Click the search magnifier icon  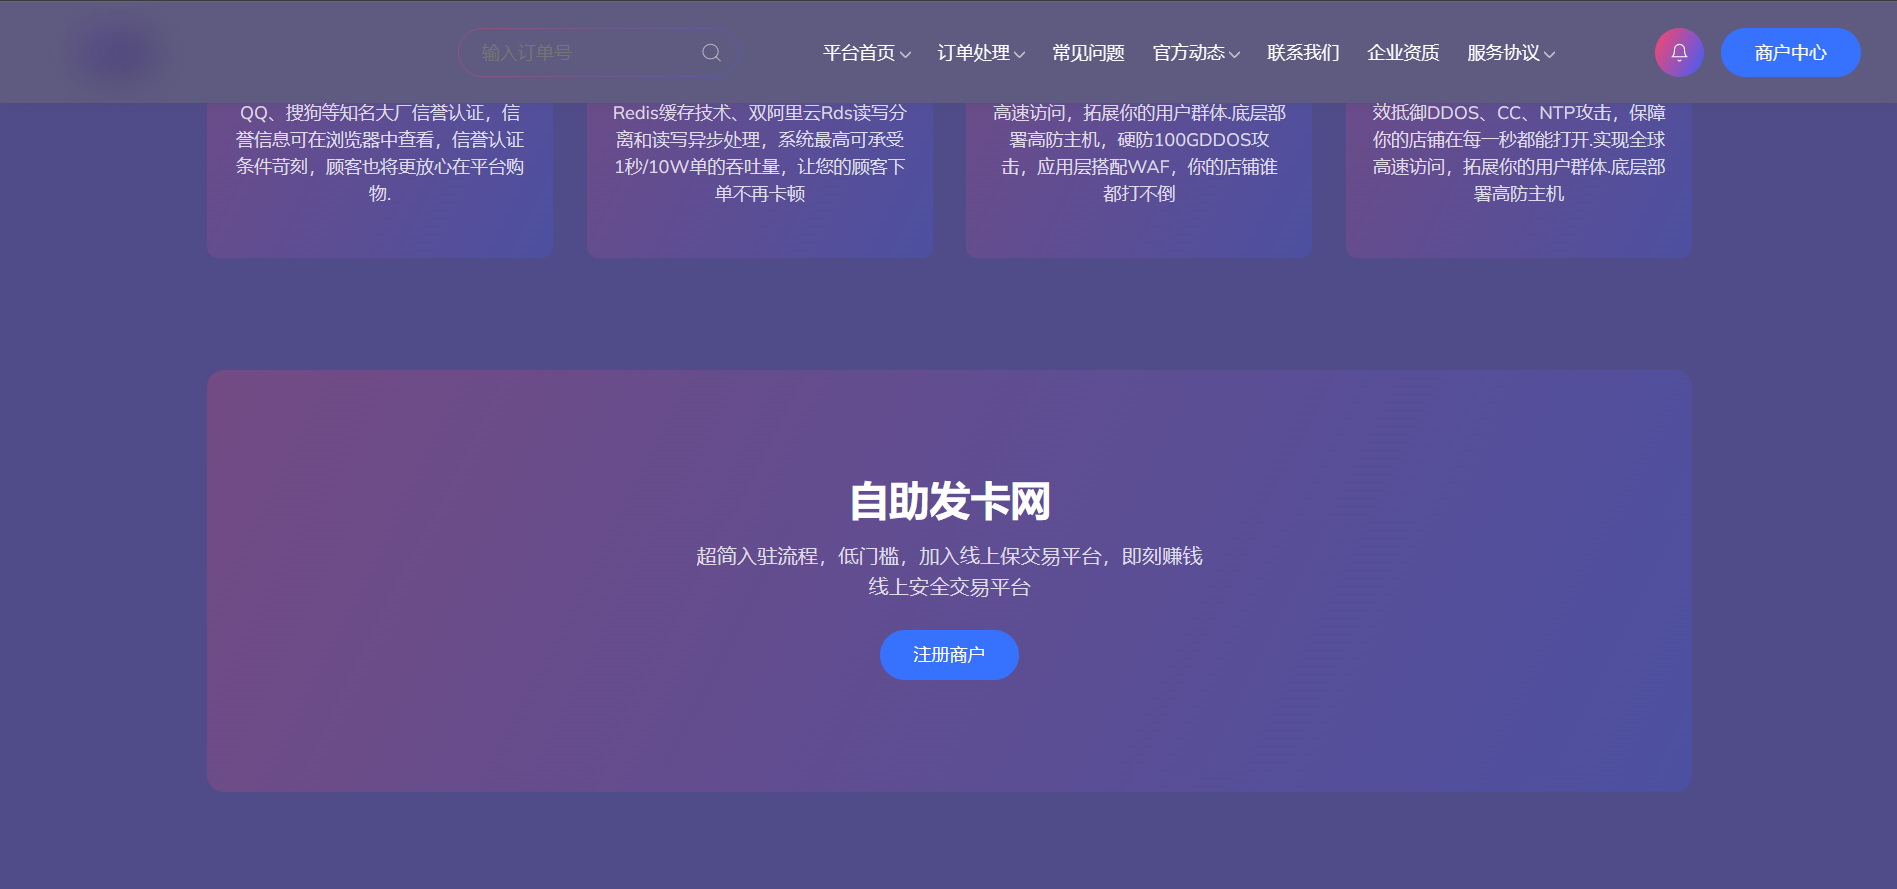click(x=711, y=53)
